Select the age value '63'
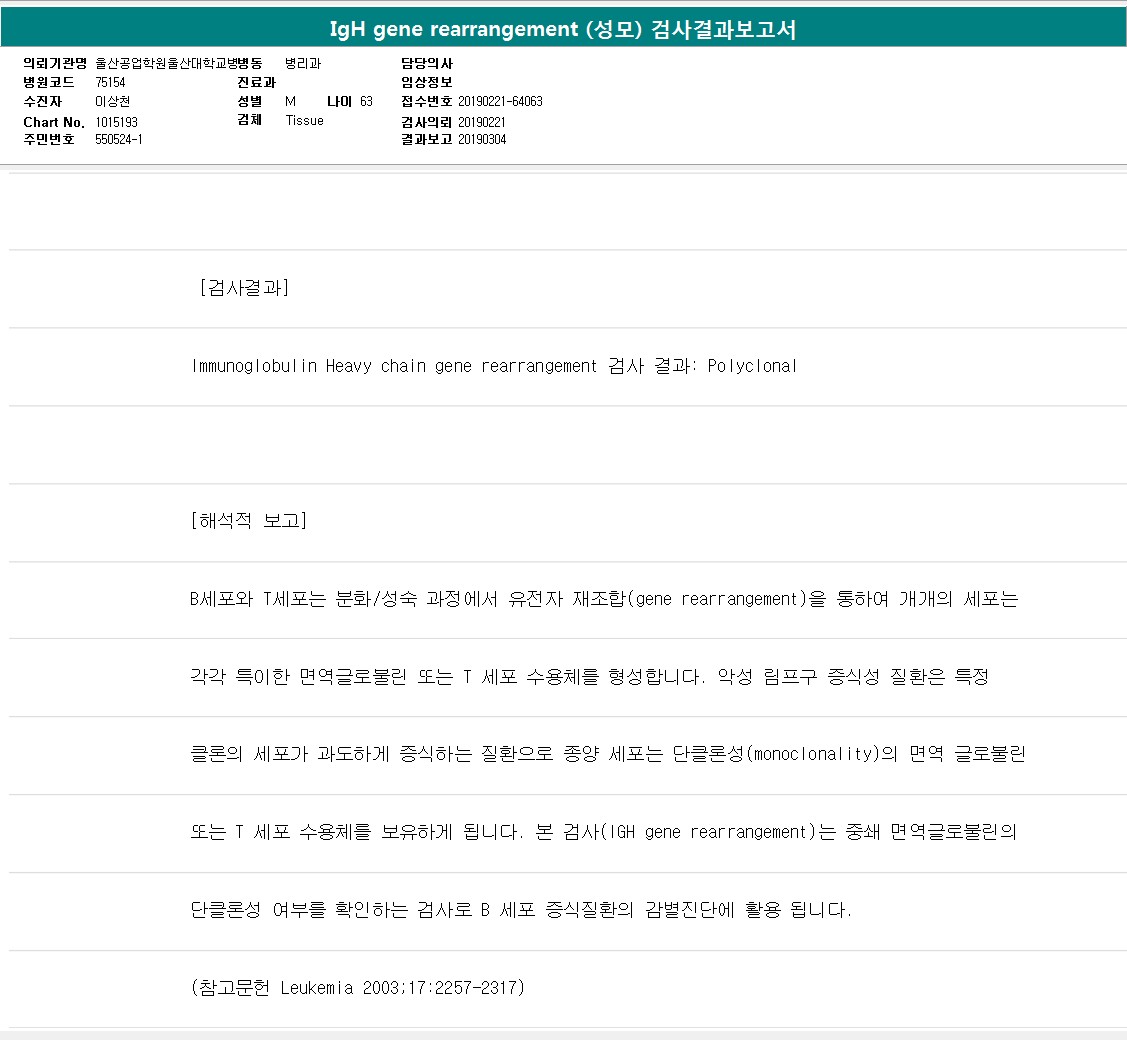This screenshot has height=1040, width=1127. tap(367, 101)
